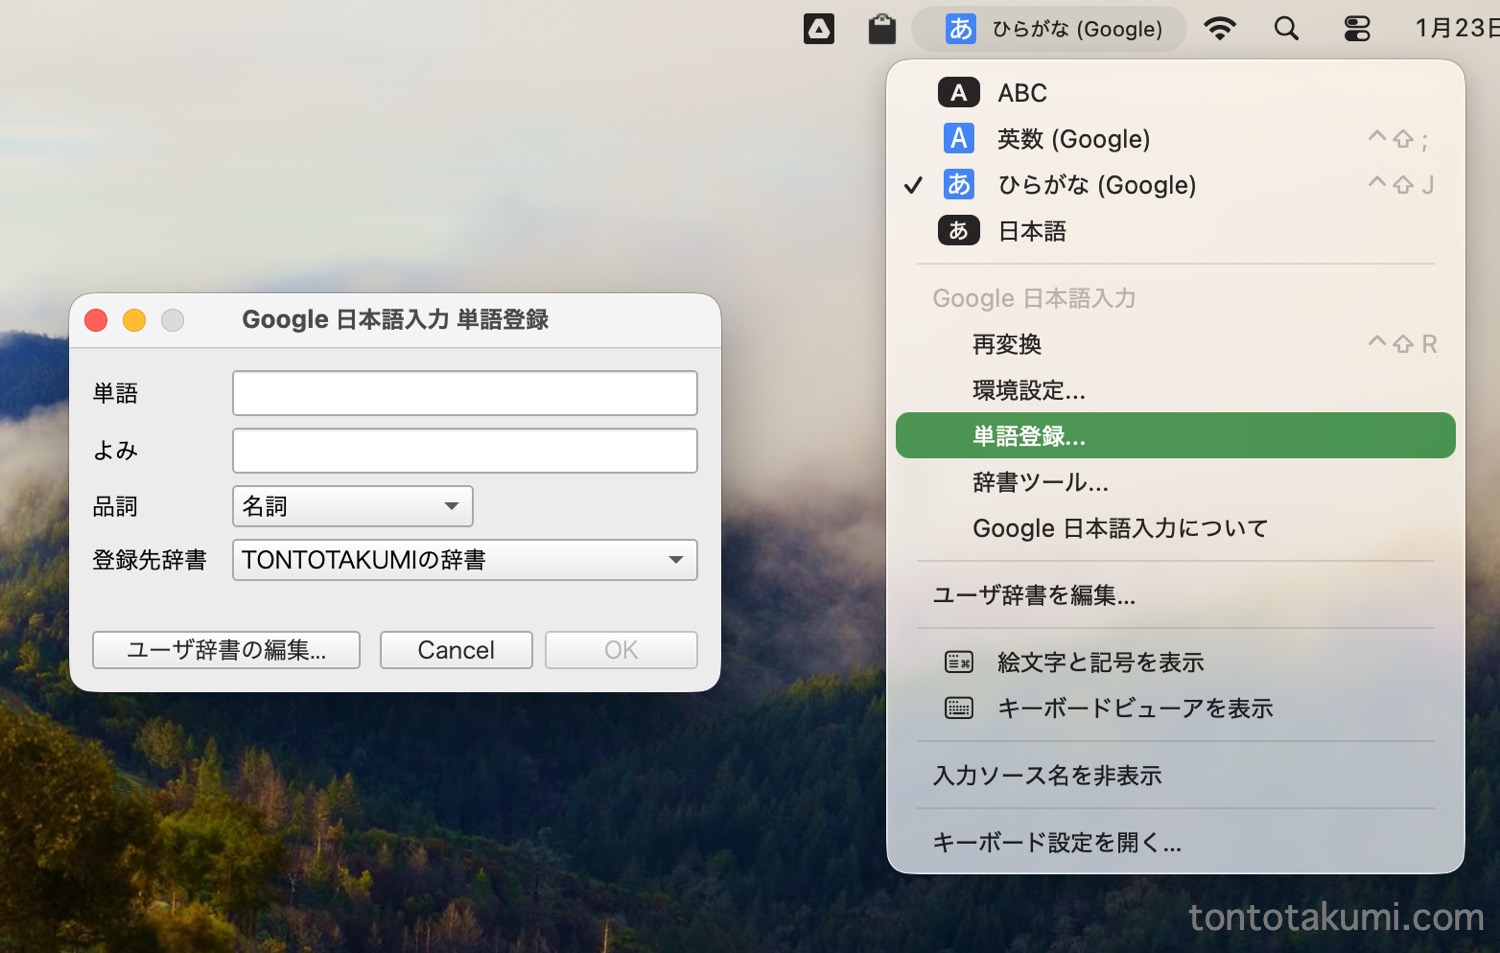1500x953 pixels.
Task: Switch to 英数 (Google) input source
Action: [1073, 139]
